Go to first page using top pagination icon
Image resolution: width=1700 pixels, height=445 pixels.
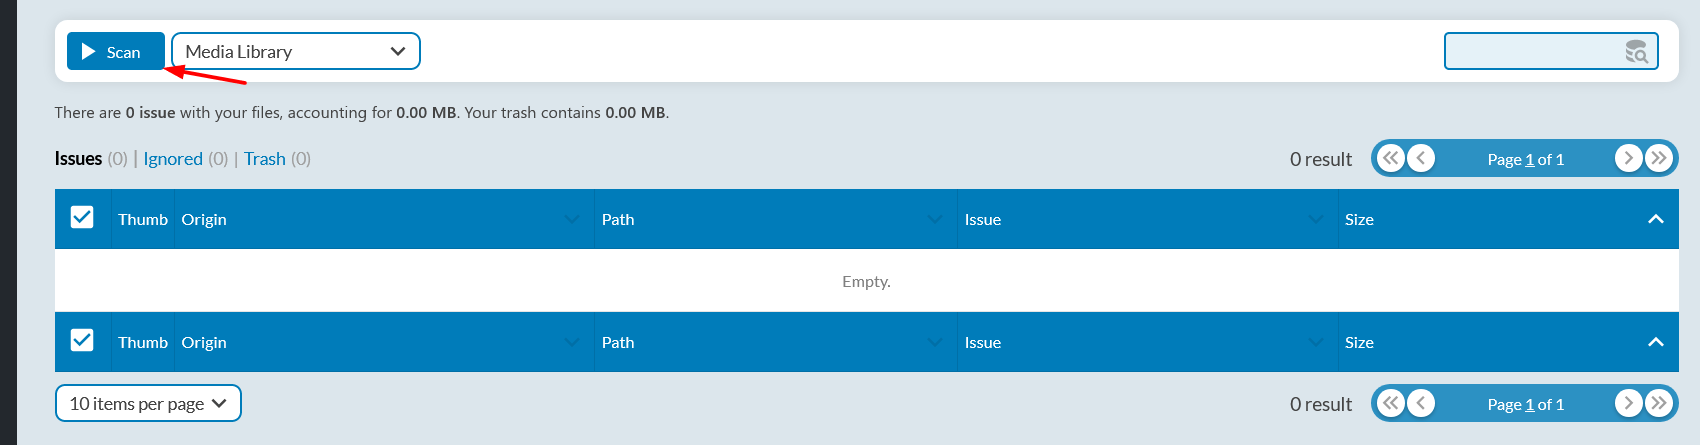tap(1391, 158)
